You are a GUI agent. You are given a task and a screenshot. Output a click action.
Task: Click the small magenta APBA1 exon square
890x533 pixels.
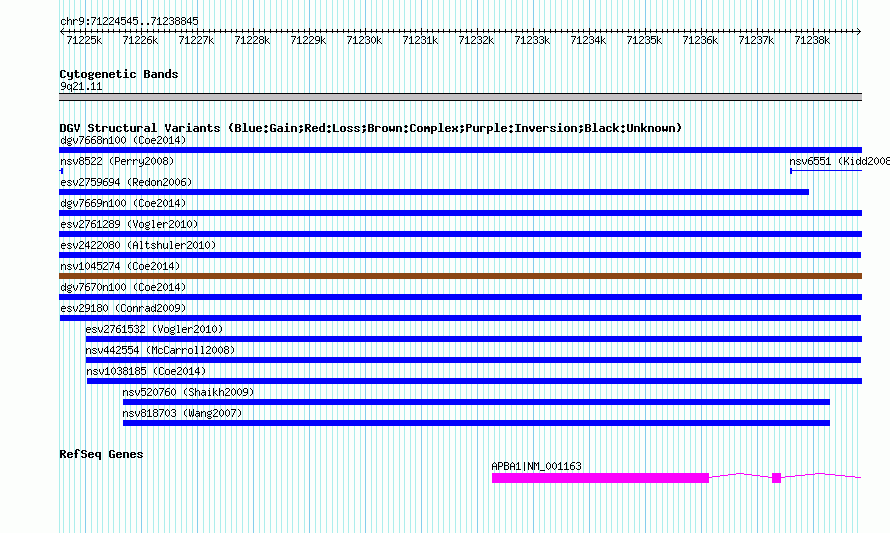(776, 478)
